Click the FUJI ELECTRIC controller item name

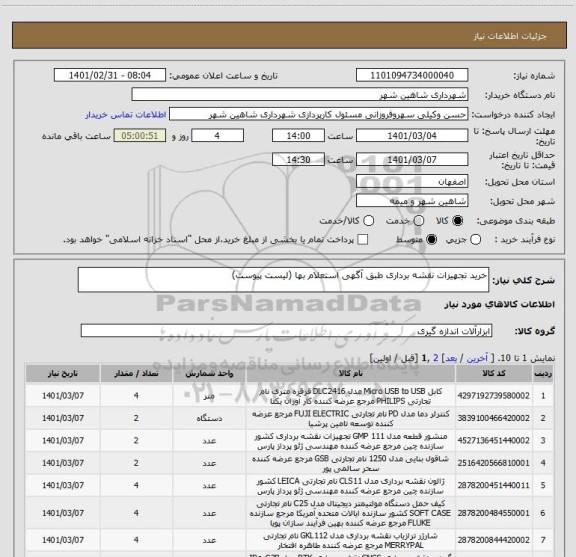tap(351, 418)
